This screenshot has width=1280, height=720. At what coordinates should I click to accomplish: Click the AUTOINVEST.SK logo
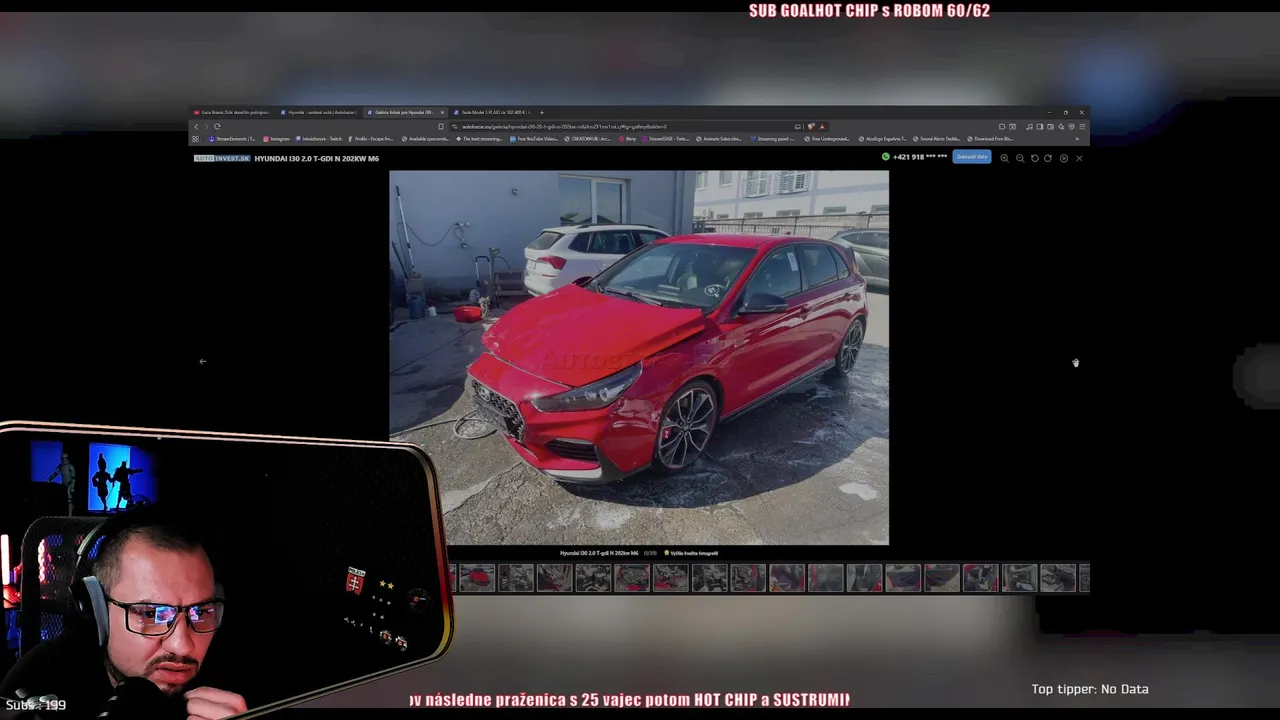(222, 158)
